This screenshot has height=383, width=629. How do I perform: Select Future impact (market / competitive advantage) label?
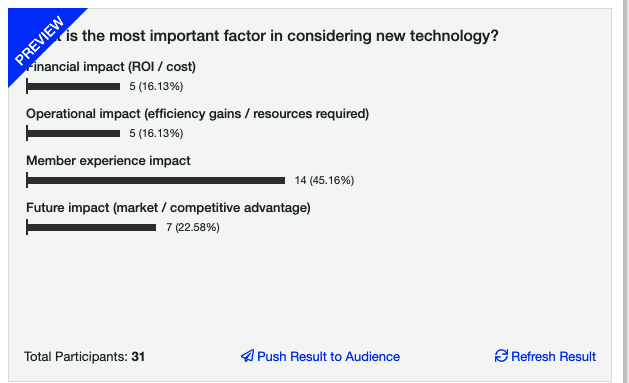point(168,208)
